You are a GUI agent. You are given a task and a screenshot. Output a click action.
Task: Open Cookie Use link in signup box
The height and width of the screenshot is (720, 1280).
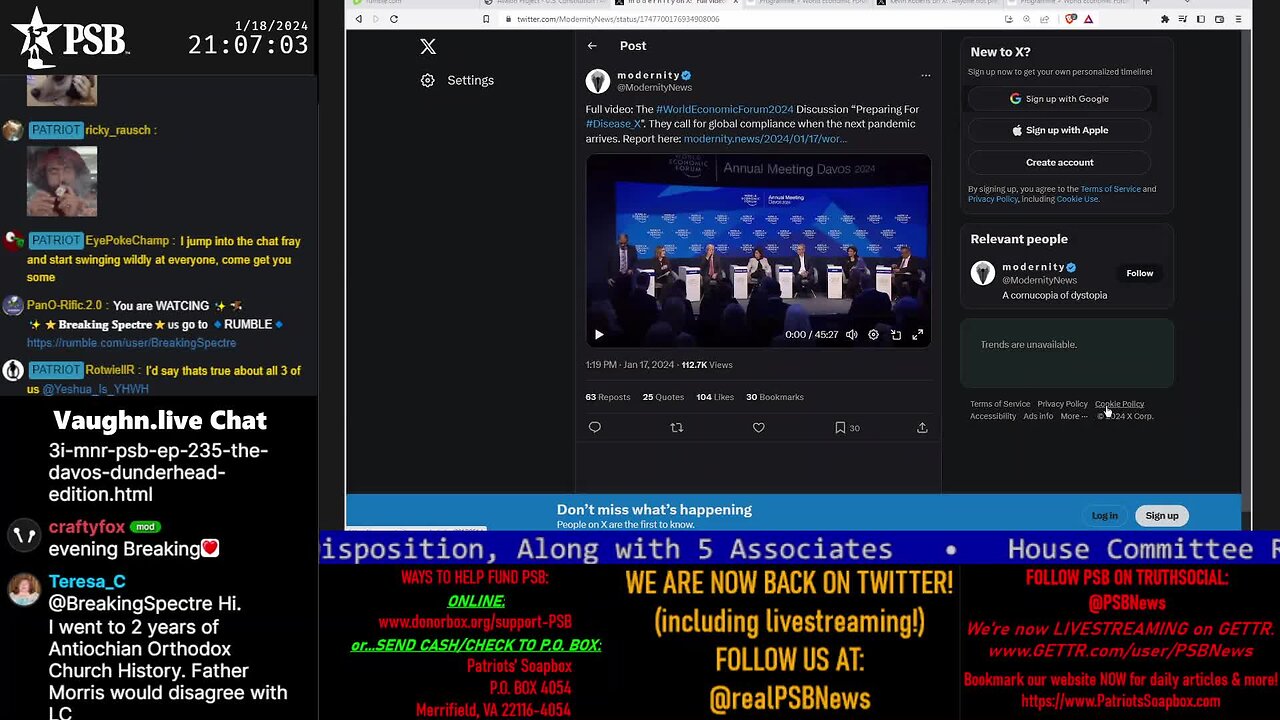pos(1077,199)
